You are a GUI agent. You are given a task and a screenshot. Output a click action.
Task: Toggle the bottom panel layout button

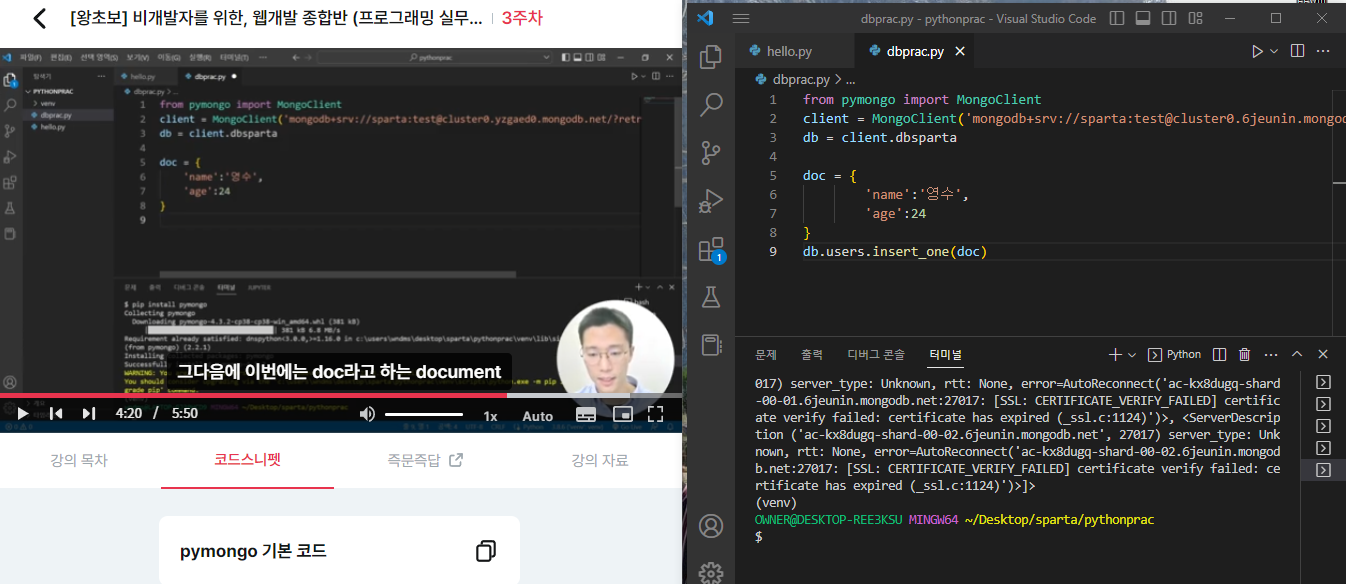click(x=1142, y=18)
